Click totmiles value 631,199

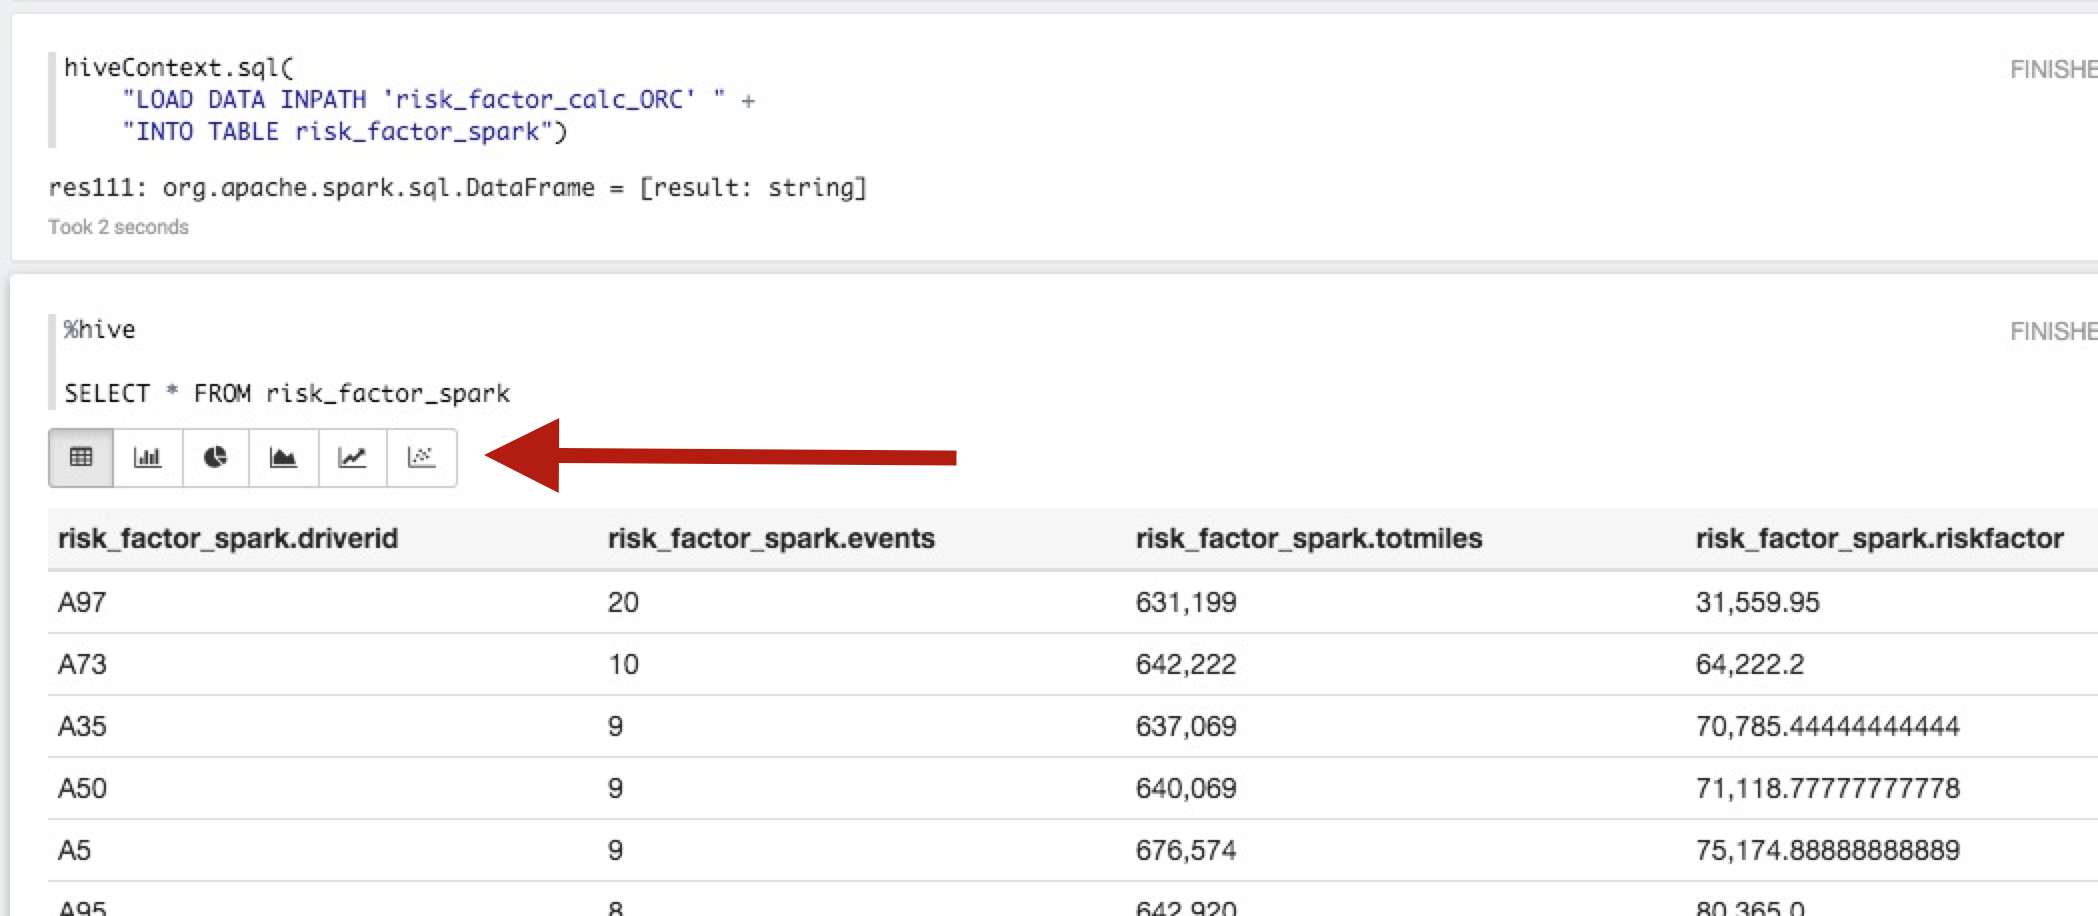pyautogui.click(x=1186, y=602)
